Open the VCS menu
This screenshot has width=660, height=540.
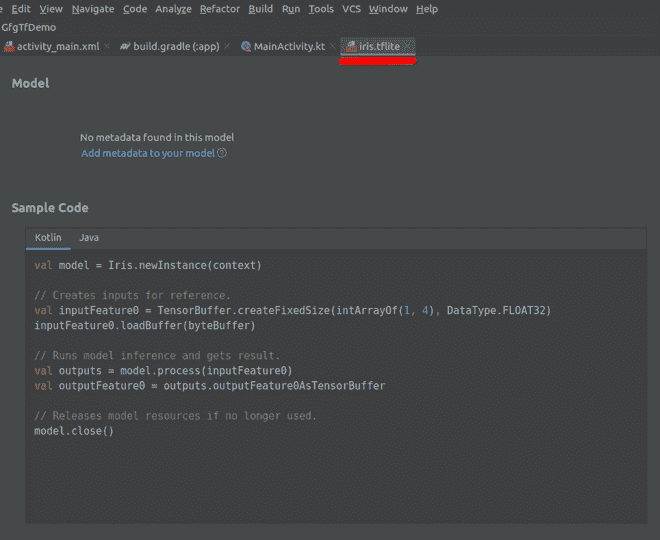point(351,9)
